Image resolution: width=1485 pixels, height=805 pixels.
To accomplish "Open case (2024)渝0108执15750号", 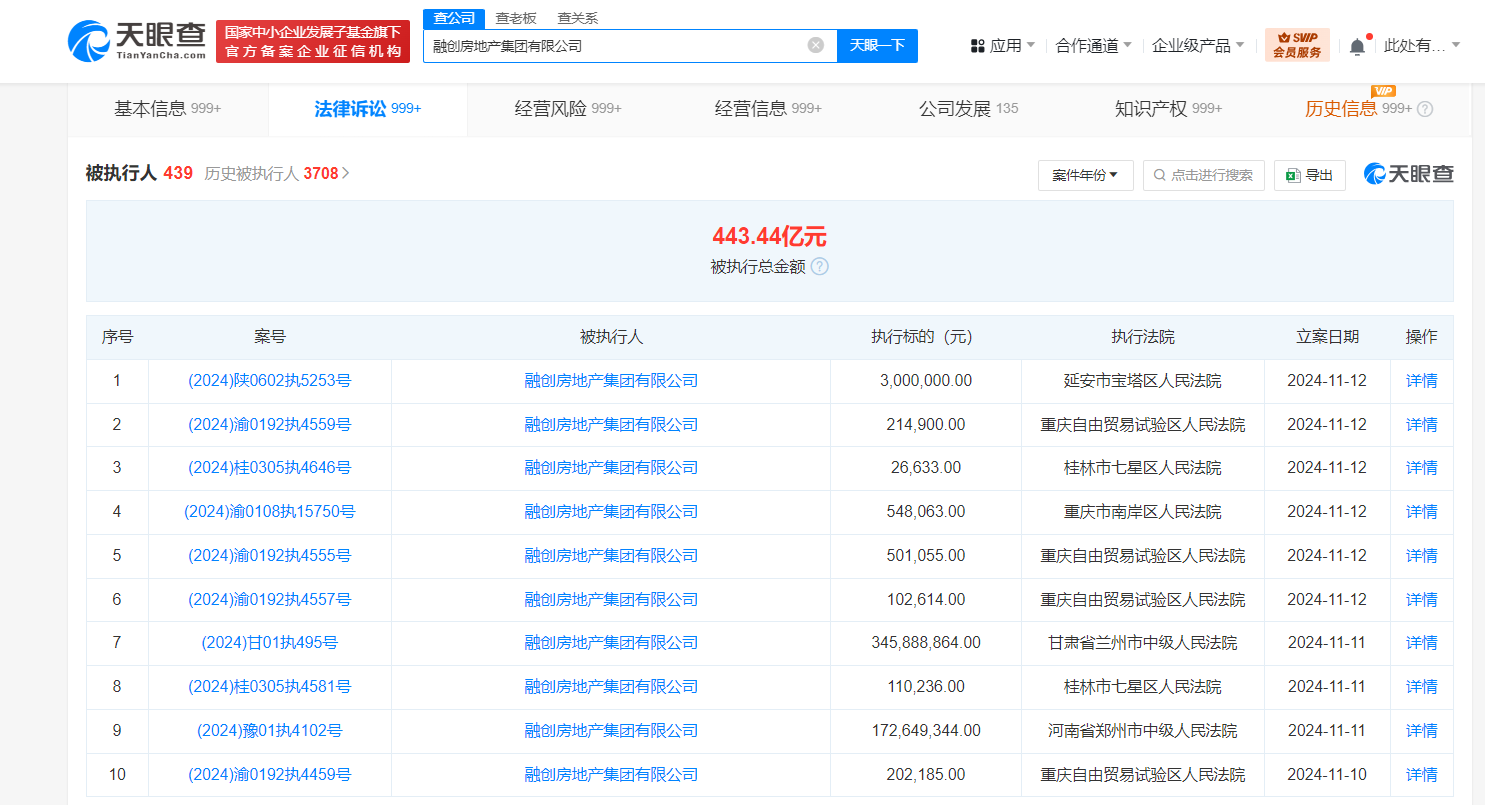I will [270, 512].
